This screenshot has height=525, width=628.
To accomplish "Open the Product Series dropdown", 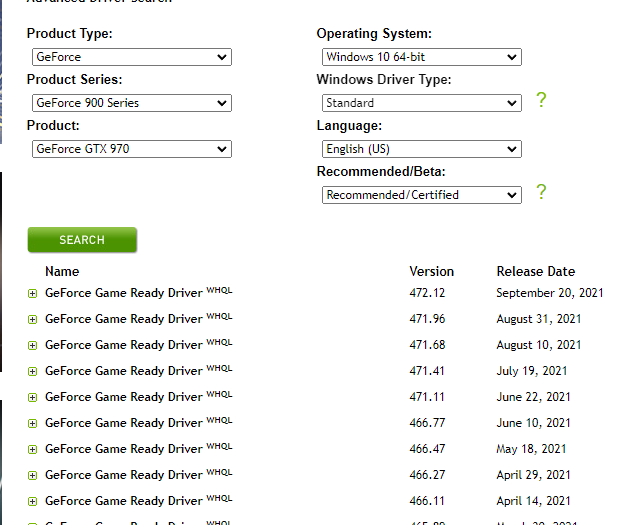I will (x=132, y=103).
